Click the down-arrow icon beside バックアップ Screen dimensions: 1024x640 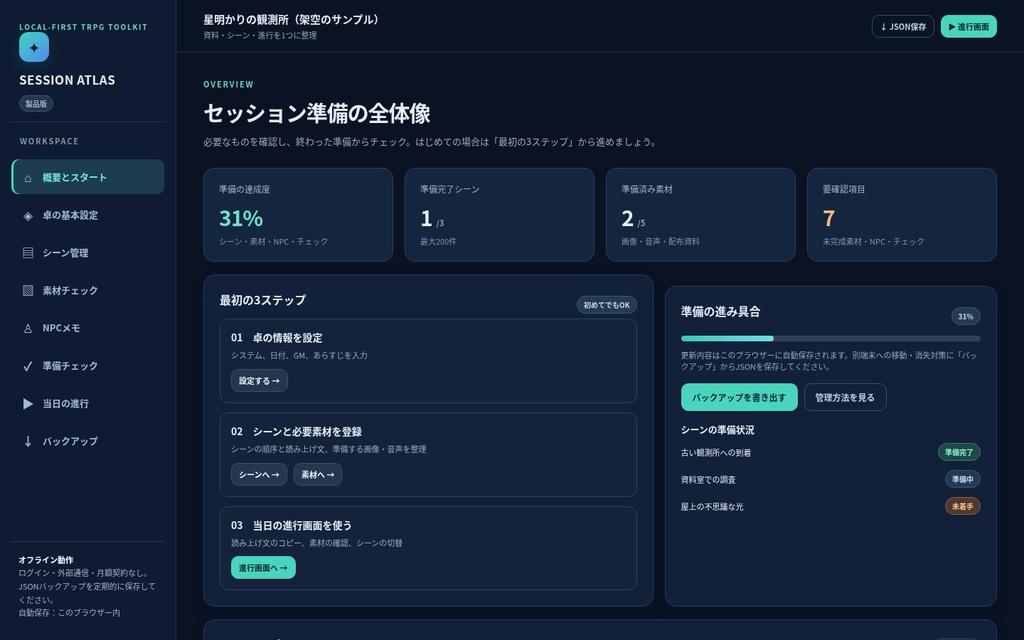pos(28,441)
